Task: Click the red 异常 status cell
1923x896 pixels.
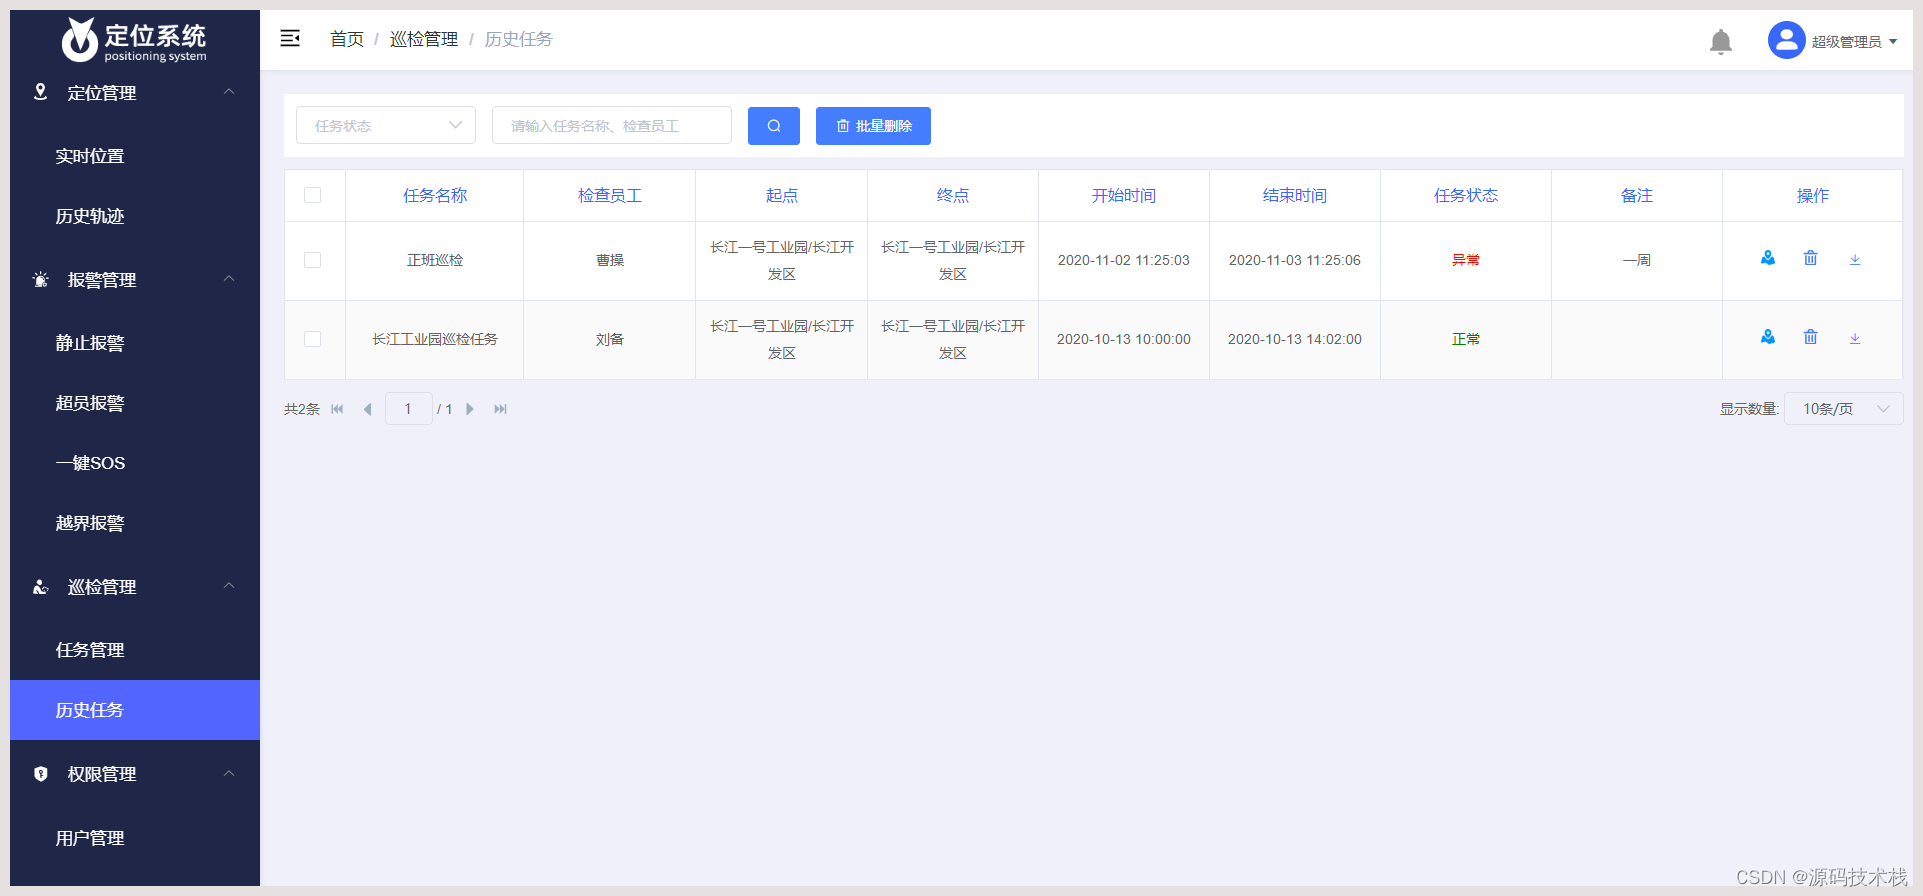Action: point(1466,260)
